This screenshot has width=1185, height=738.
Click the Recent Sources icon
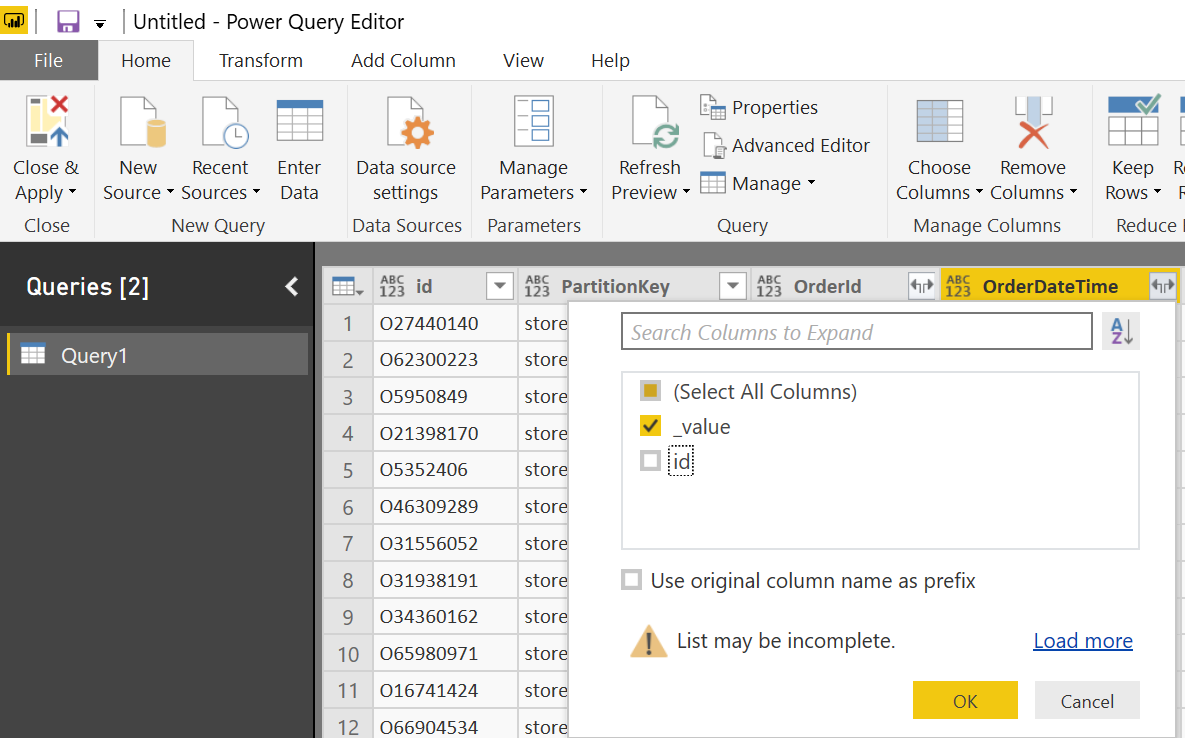224,121
